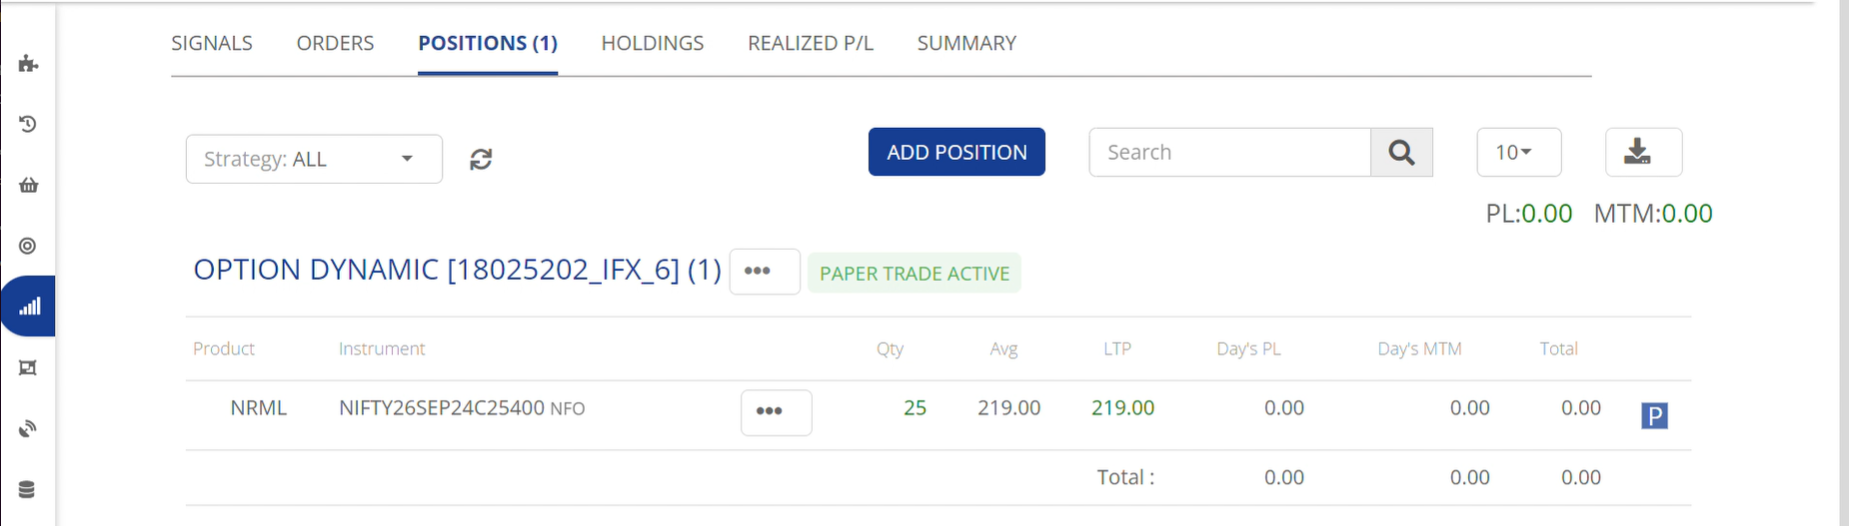Open the history clock sidebar icon
Image resolution: width=1849 pixels, height=526 pixels.
click(x=28, y=124)
